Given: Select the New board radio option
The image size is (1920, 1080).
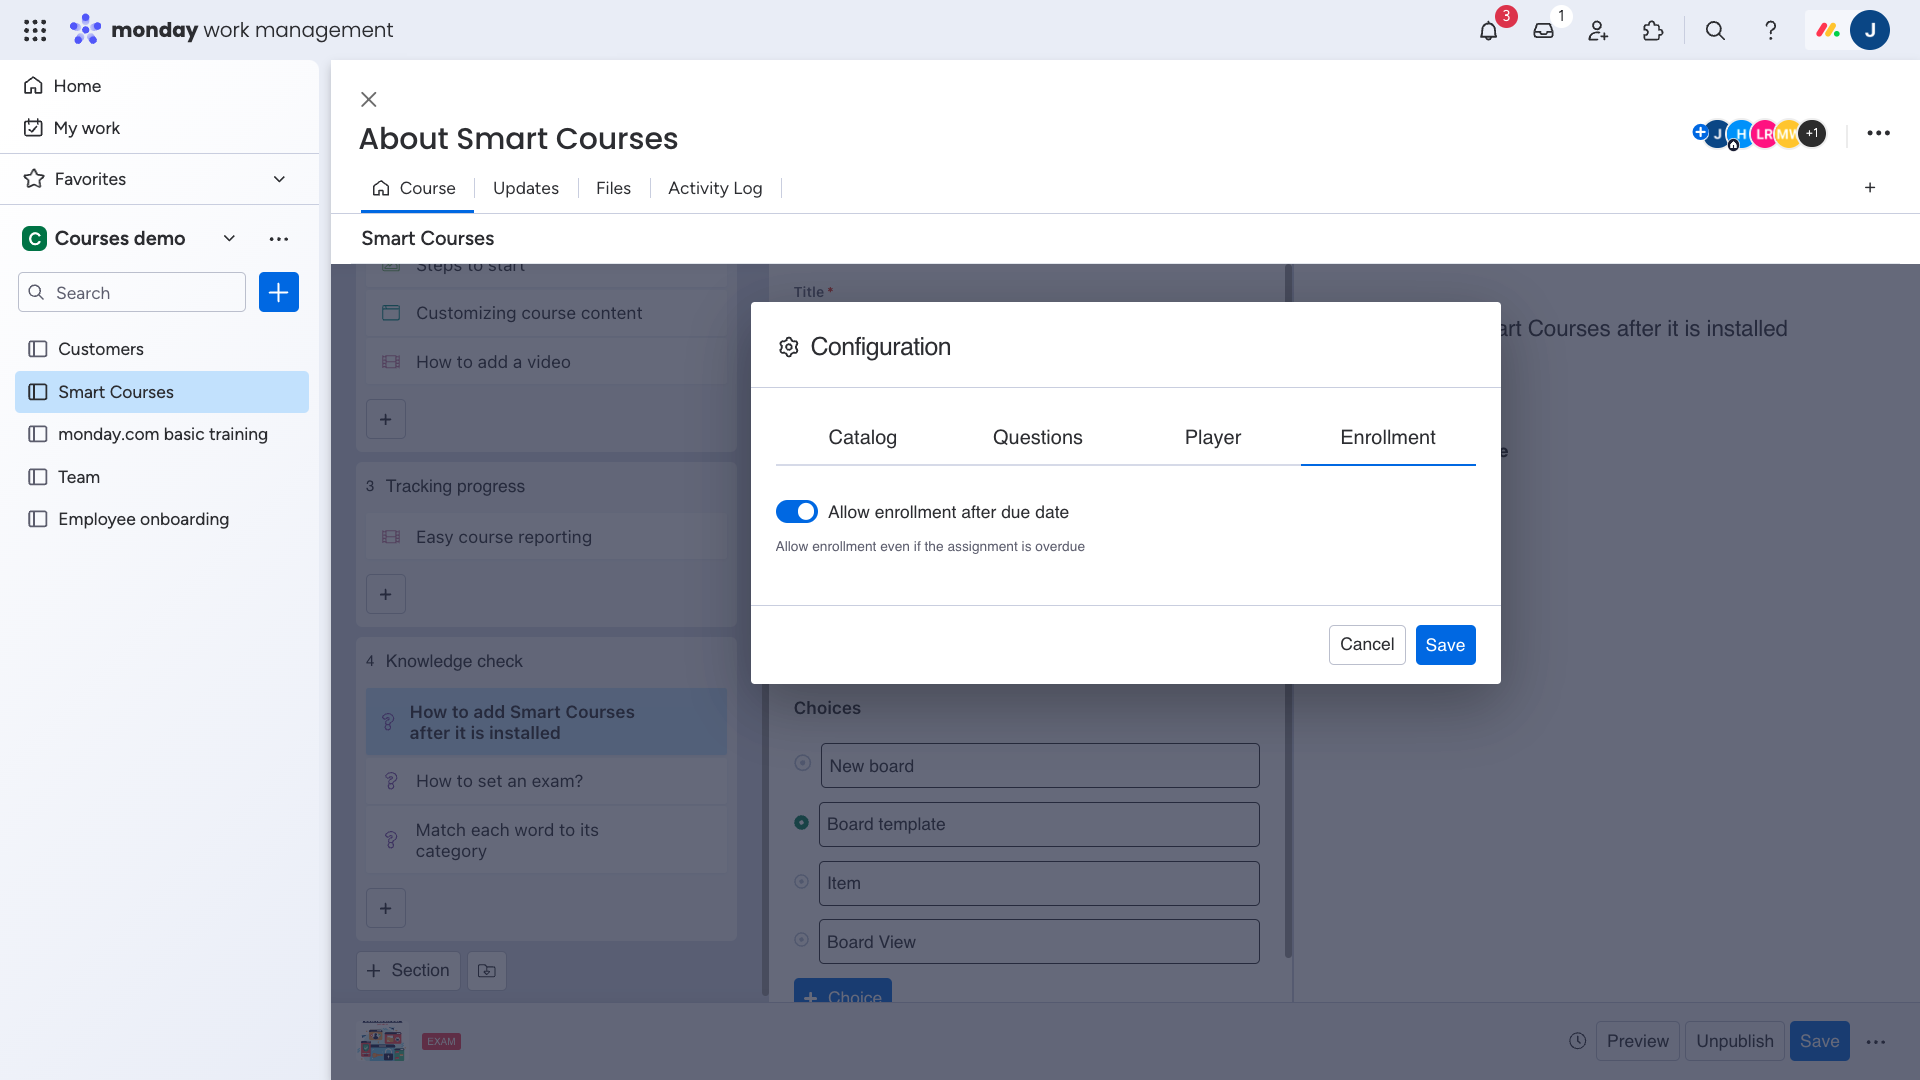Looking at the screenshot, I should click(802, 763).
